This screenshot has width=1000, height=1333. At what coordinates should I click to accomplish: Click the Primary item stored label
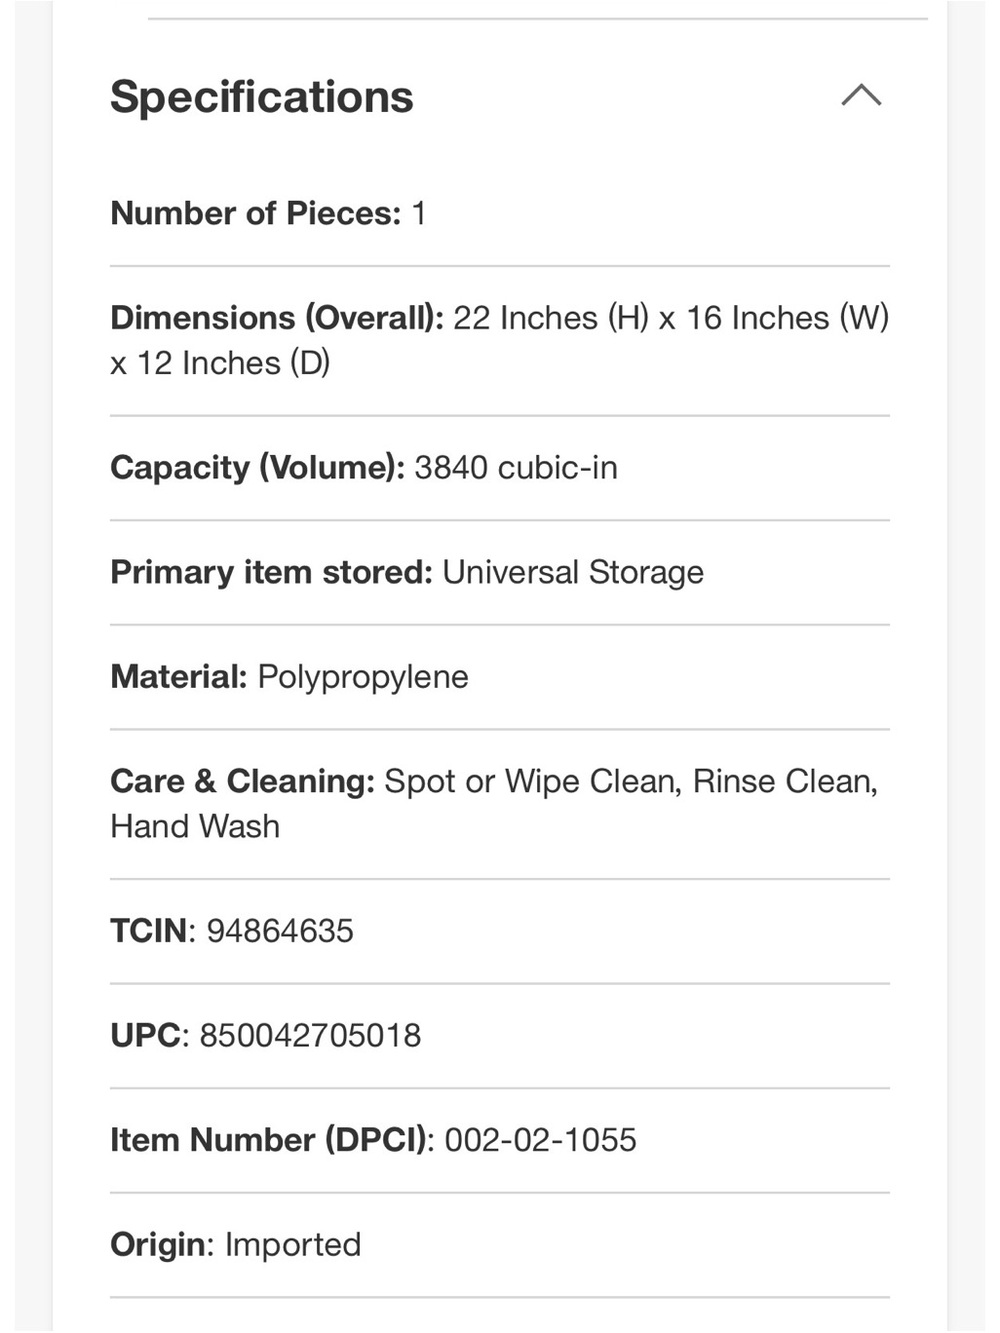[271, 572]
